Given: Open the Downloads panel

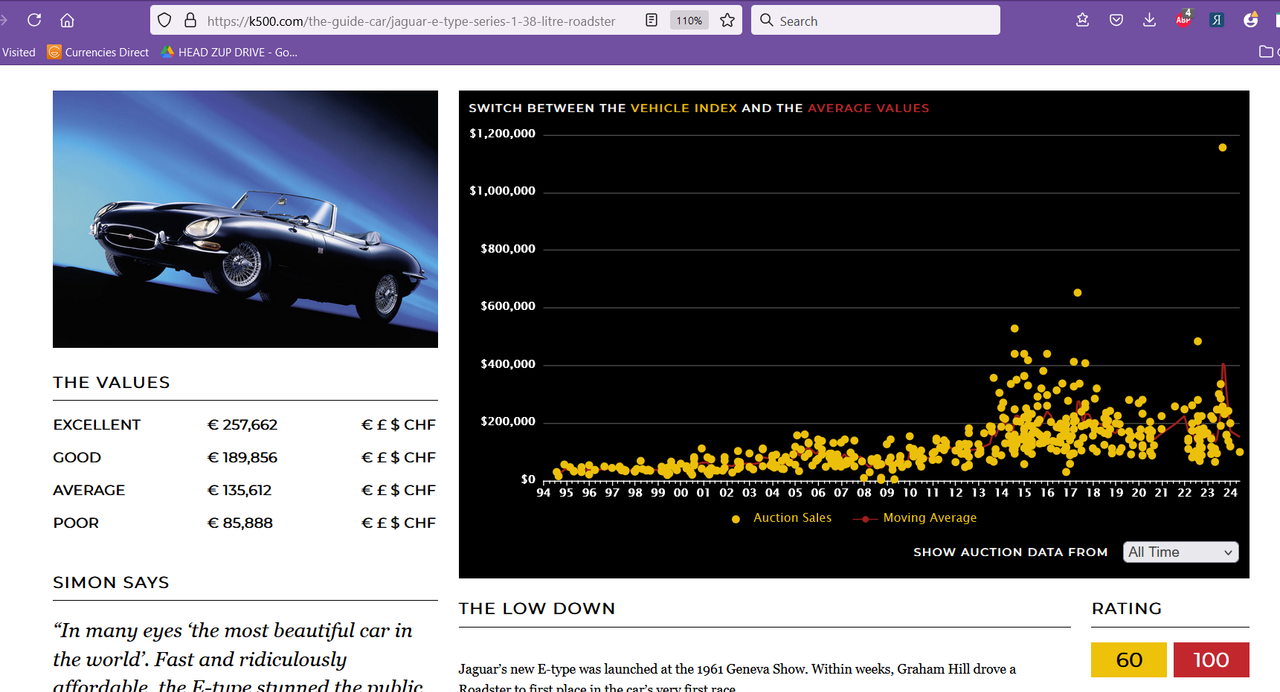Looking at the screenshot, I should coord(1149,20).
